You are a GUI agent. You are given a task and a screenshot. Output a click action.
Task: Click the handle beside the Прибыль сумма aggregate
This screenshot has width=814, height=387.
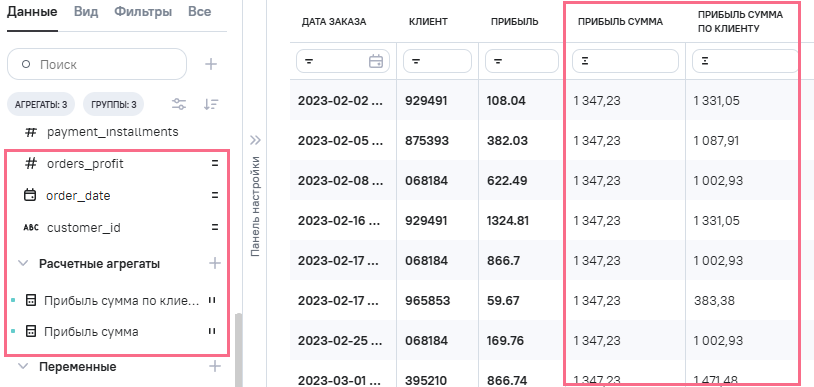[212, 331]
